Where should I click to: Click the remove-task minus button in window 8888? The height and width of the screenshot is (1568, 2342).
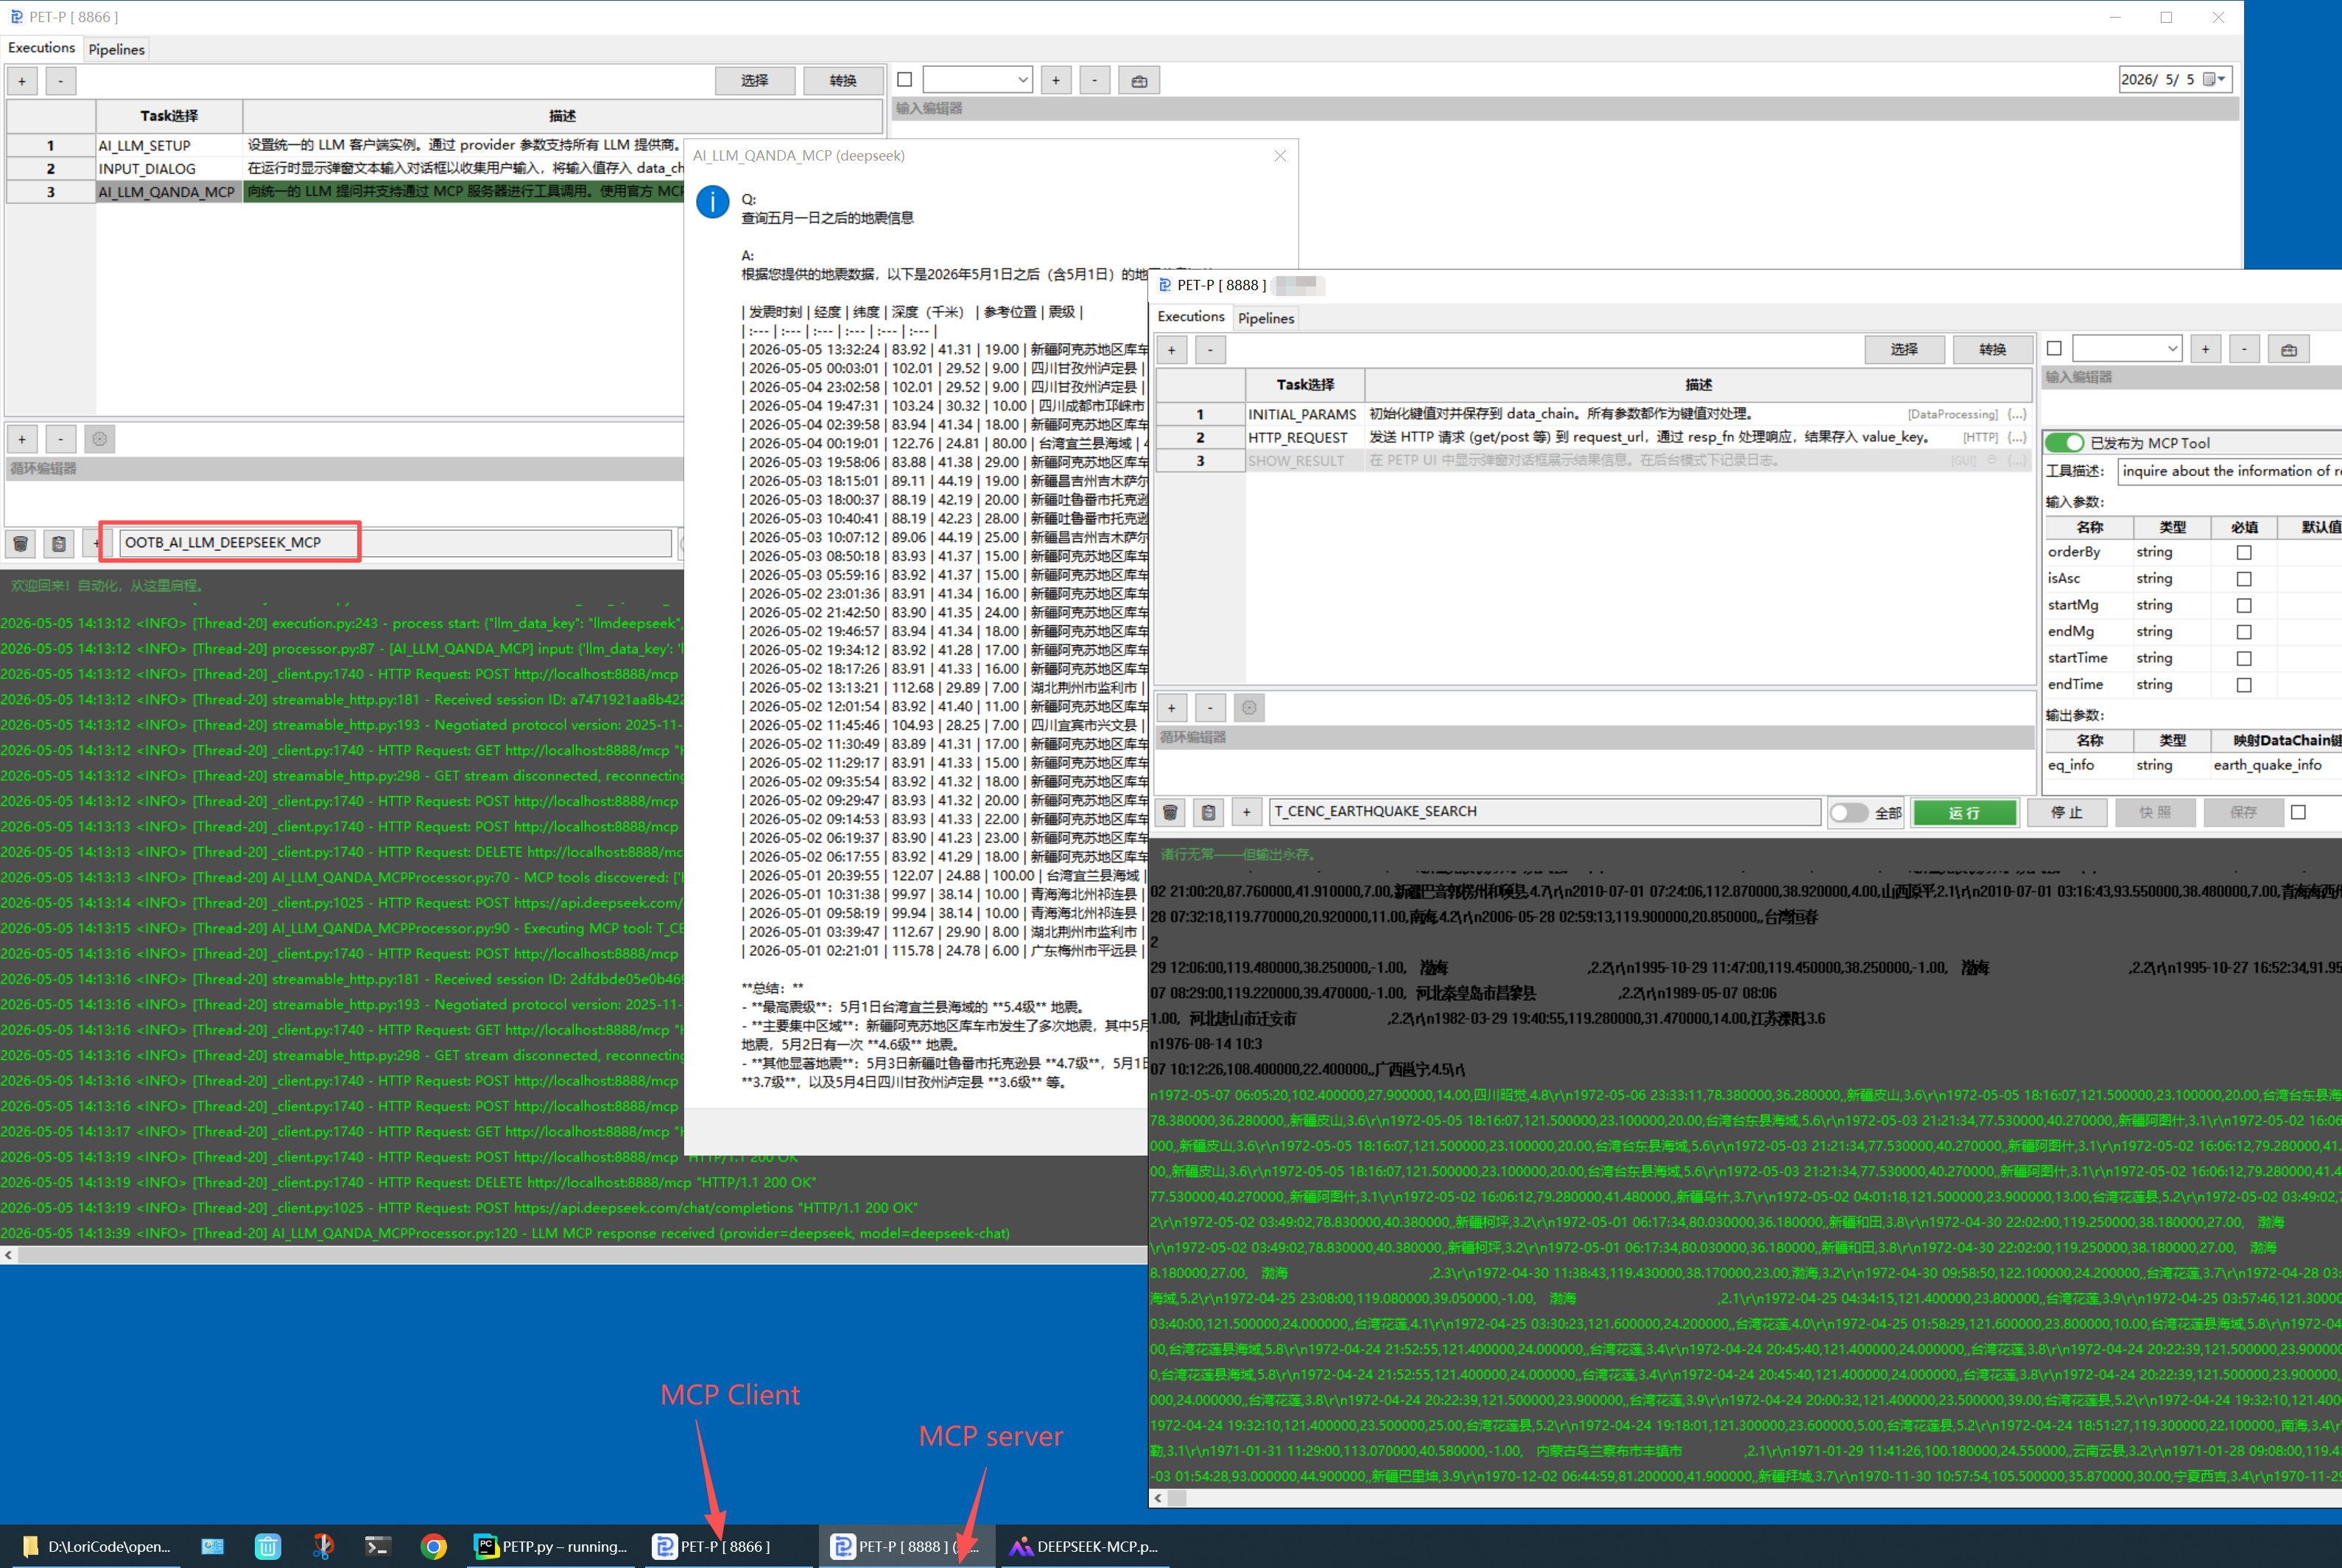1211,350
